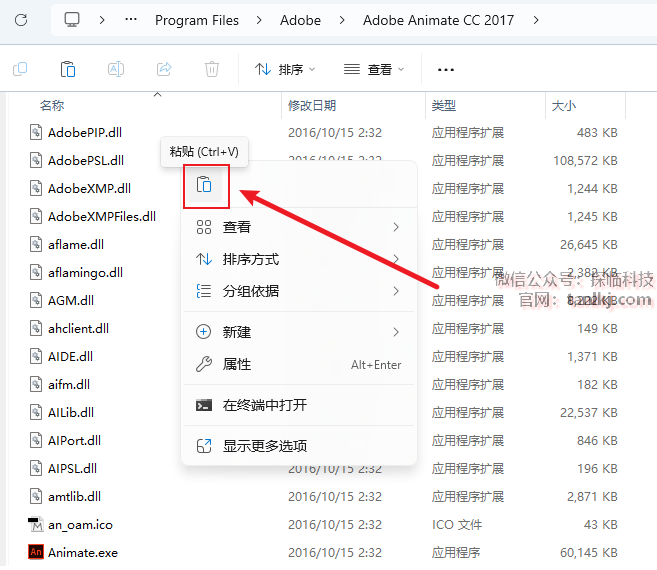657x570 pixels.
Task: Click the Animate.exe red An icon
Action: [x=36, y=552]
